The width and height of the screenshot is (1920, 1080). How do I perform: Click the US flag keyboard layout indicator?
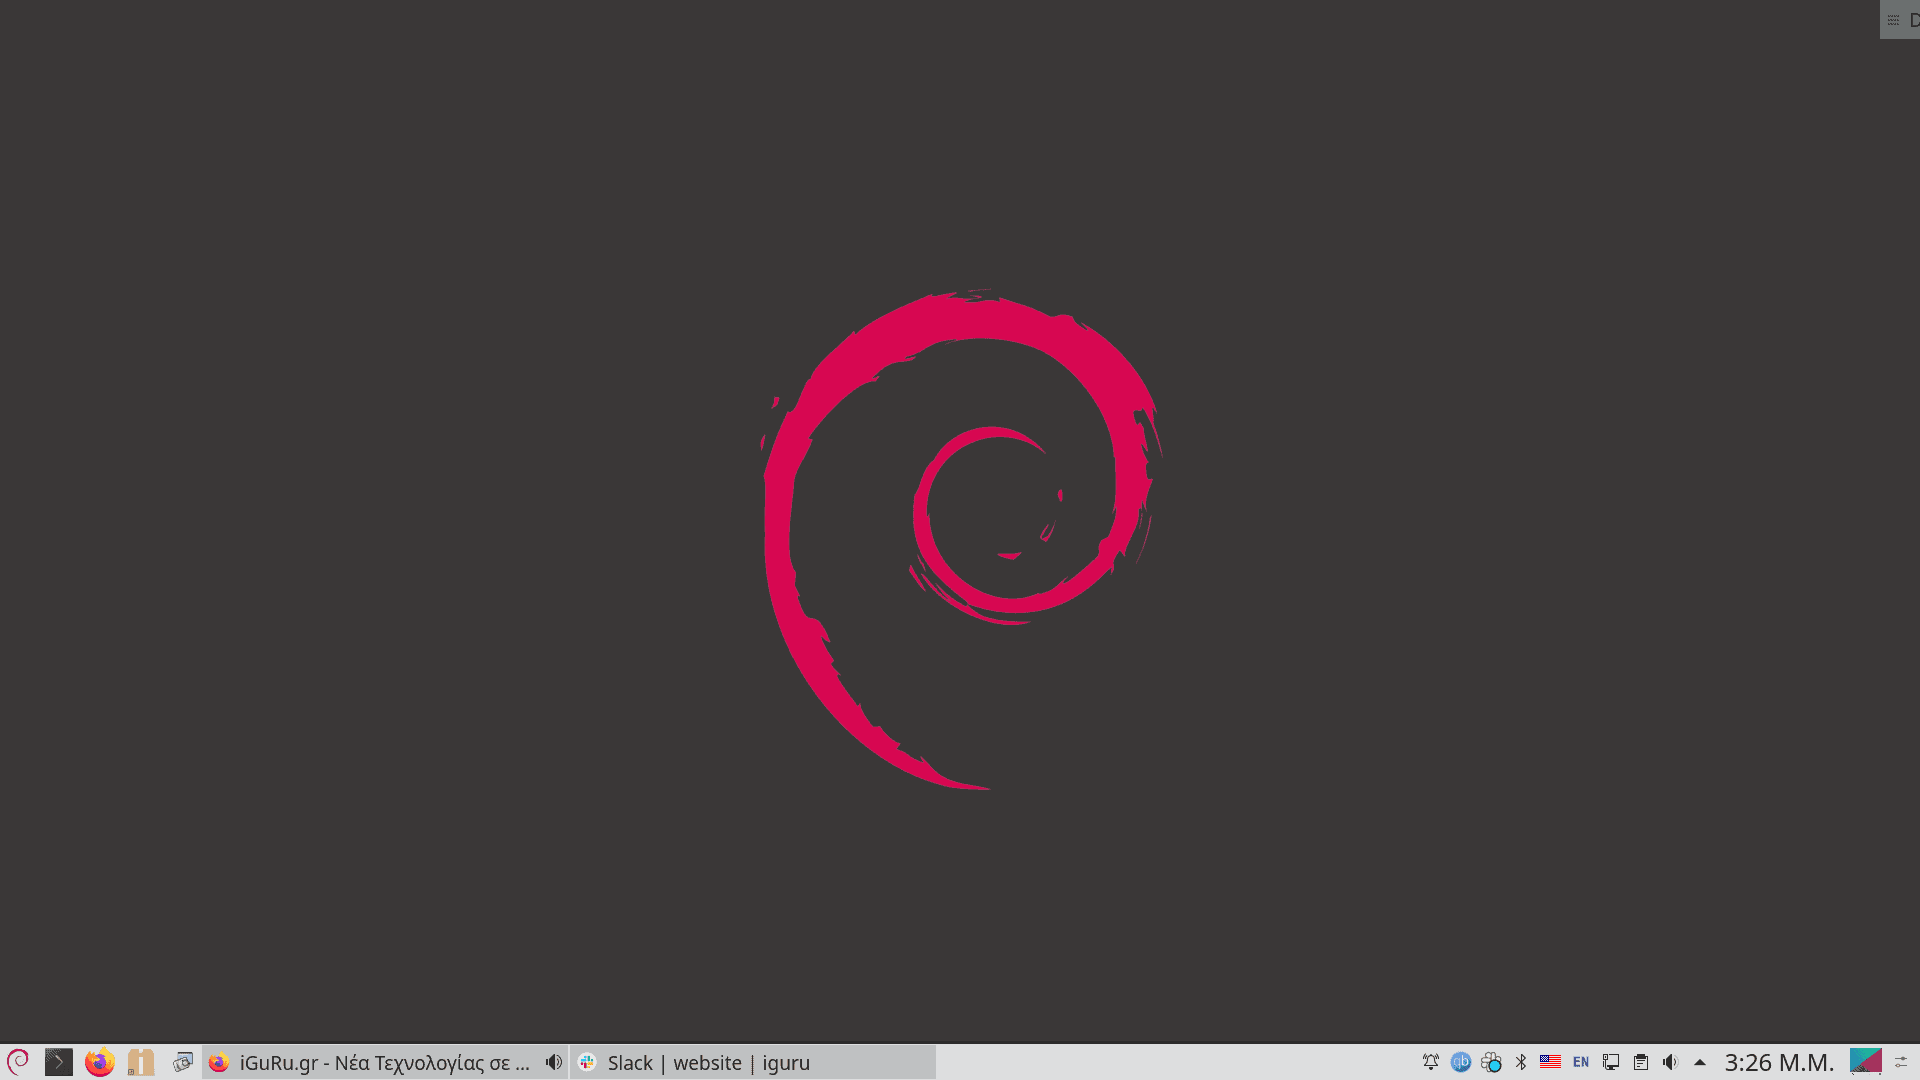(x=1550, y=1062)
